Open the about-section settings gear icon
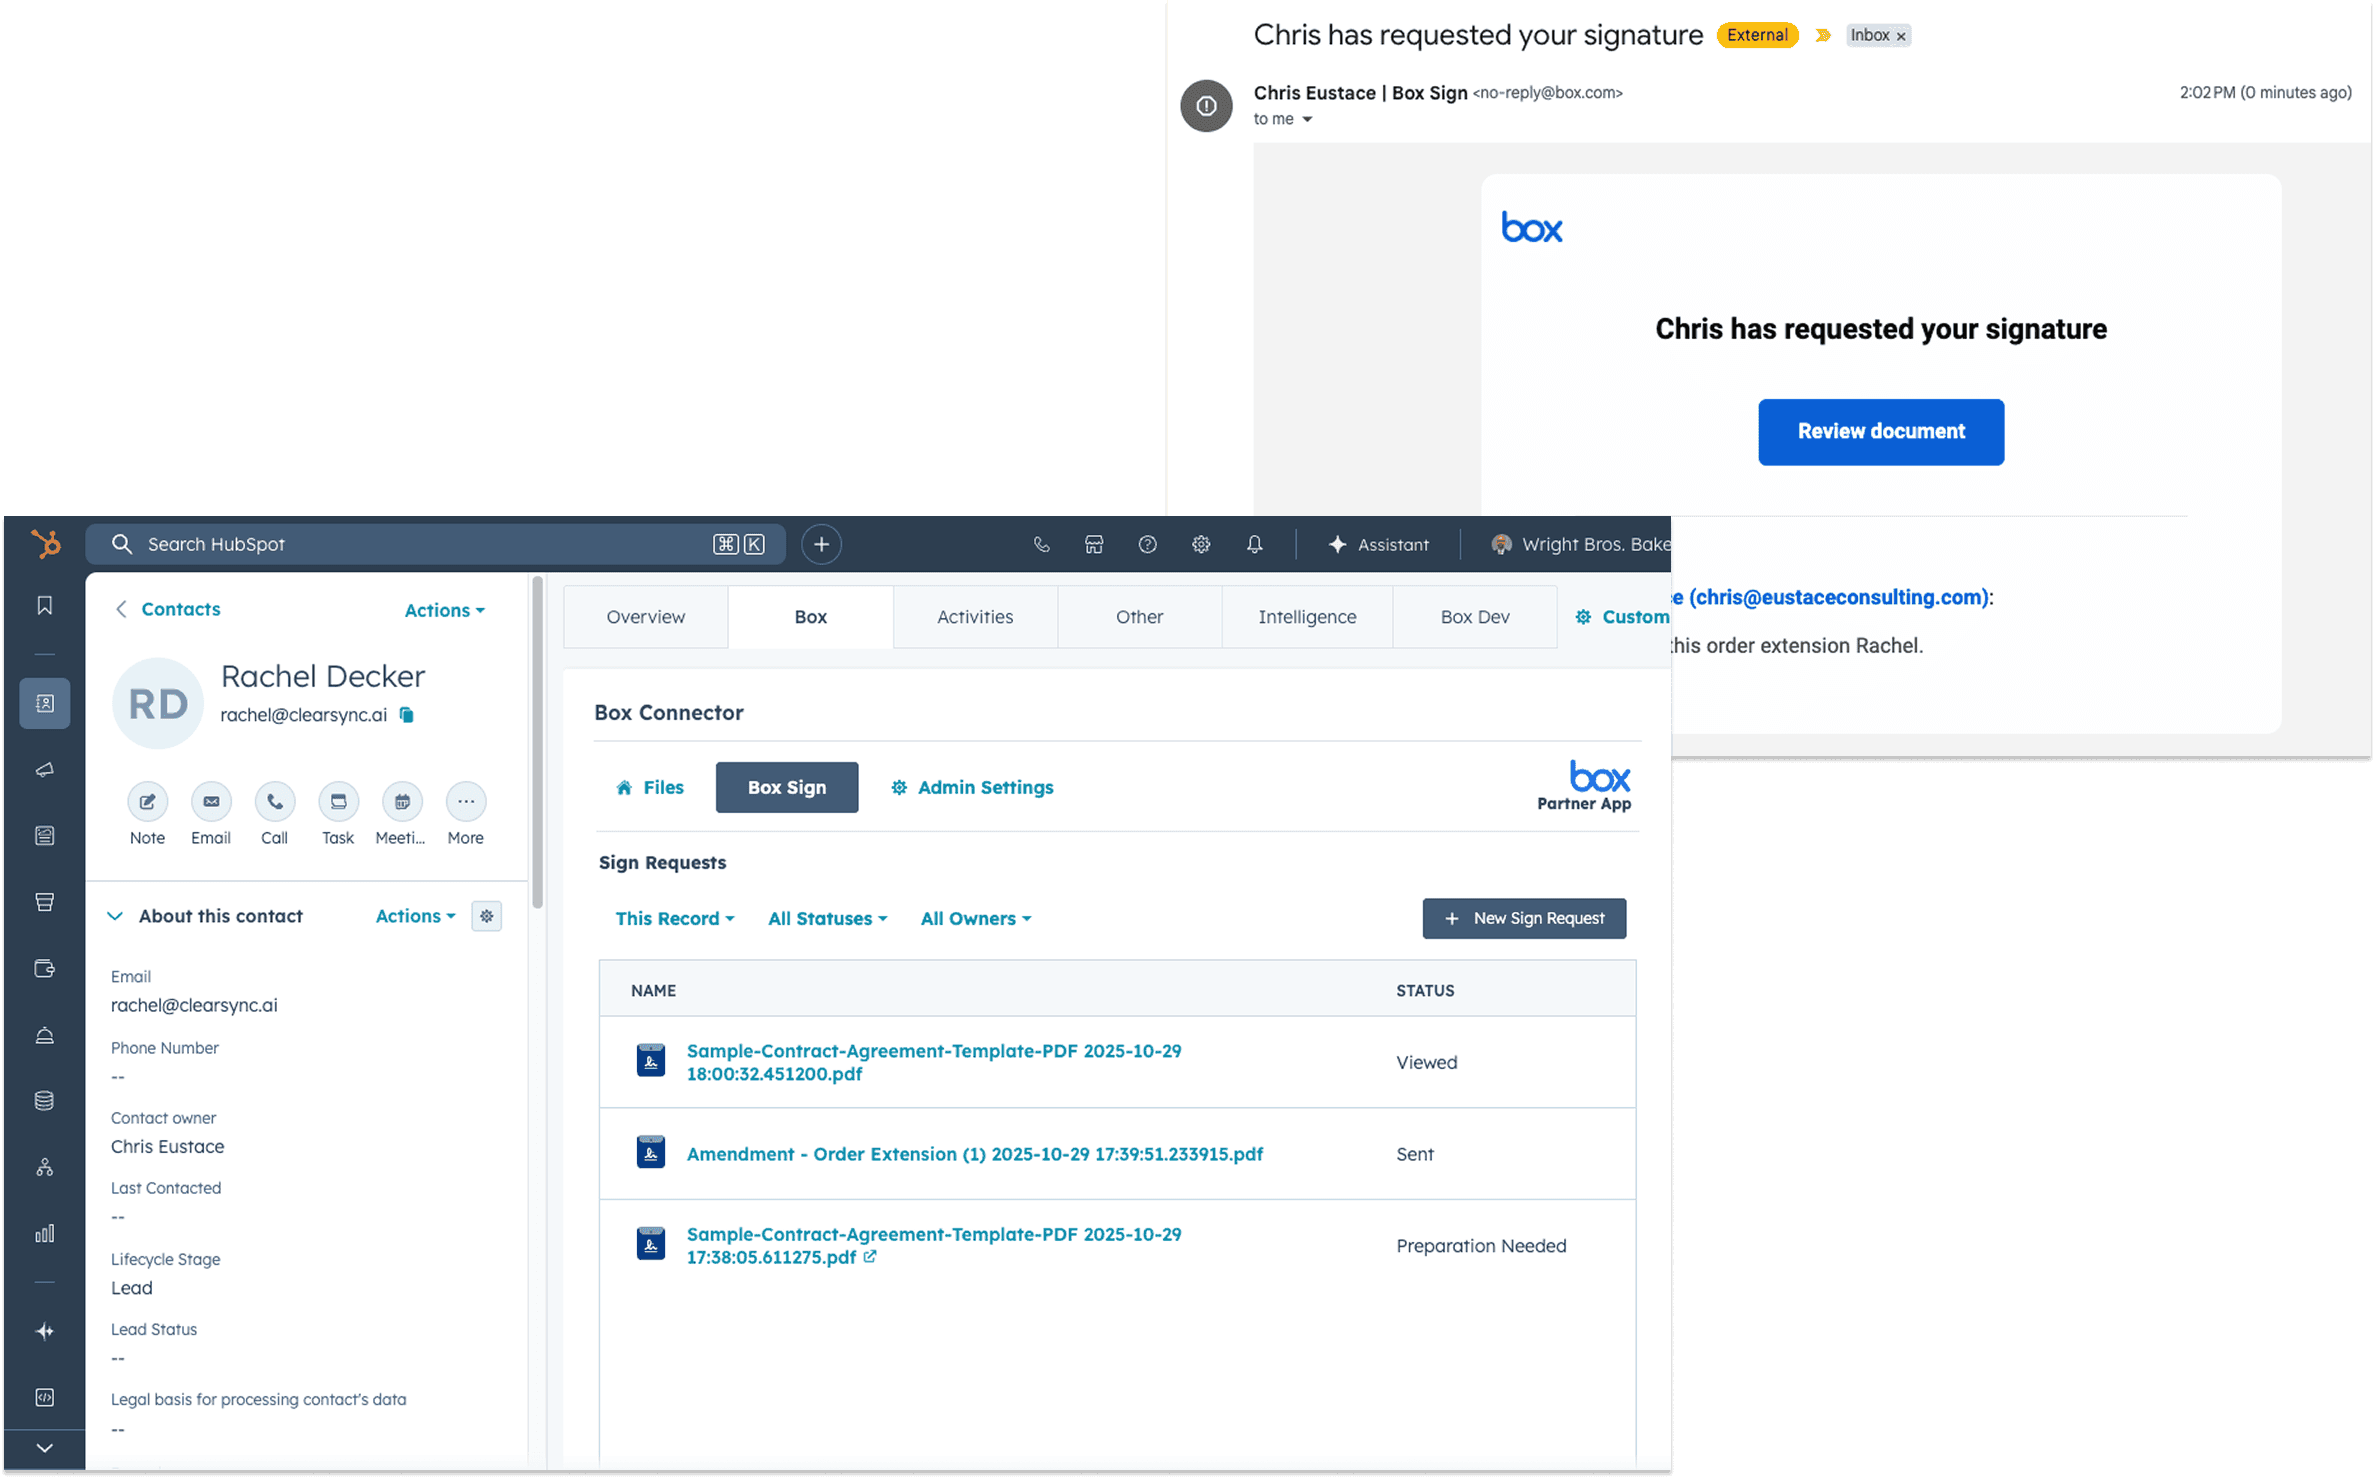This screenshot has height=1478, width=2375. tap(487, 915)
